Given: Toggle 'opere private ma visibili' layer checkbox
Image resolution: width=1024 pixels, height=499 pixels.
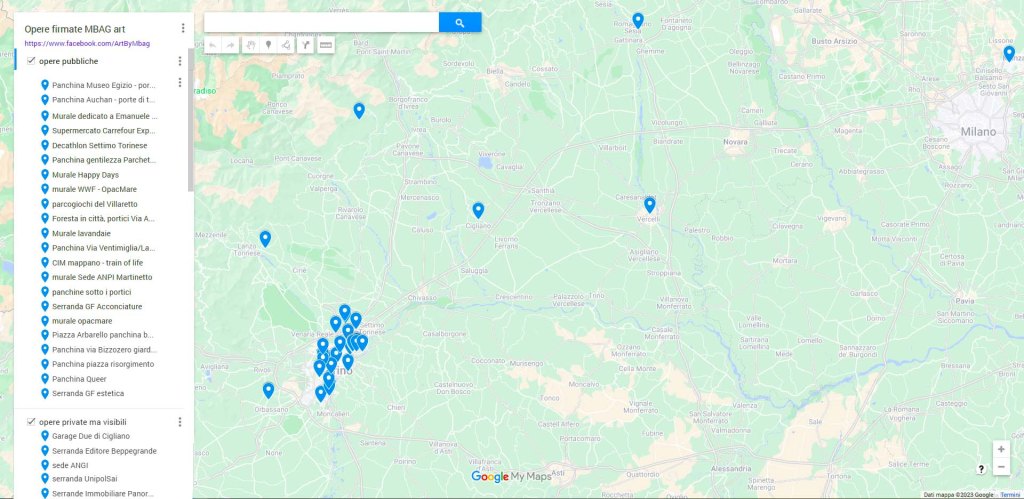Looking at the screenshot, I should pos(32,422).
